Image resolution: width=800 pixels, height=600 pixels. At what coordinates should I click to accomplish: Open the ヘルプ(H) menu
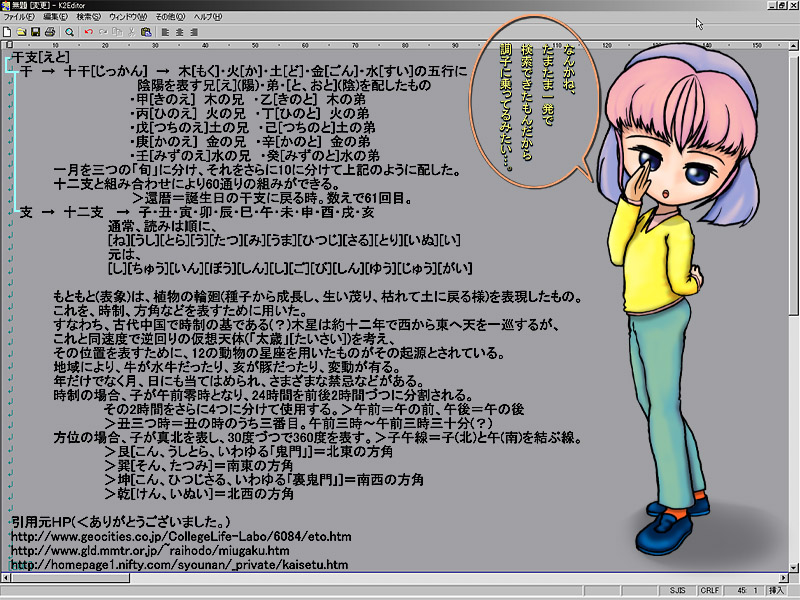click(x=208, y=17)
